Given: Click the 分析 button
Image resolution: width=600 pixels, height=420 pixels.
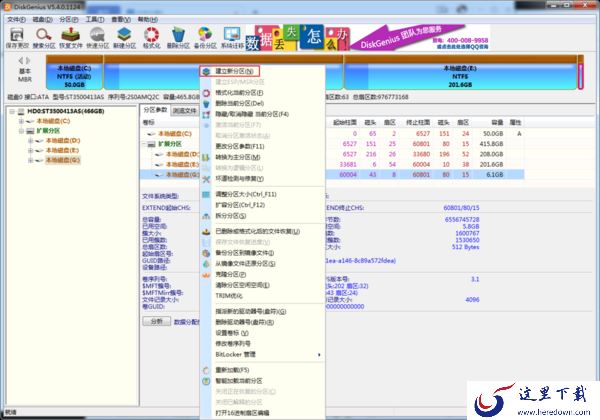Looking at the screenshot, I should (x=157, y=321).
